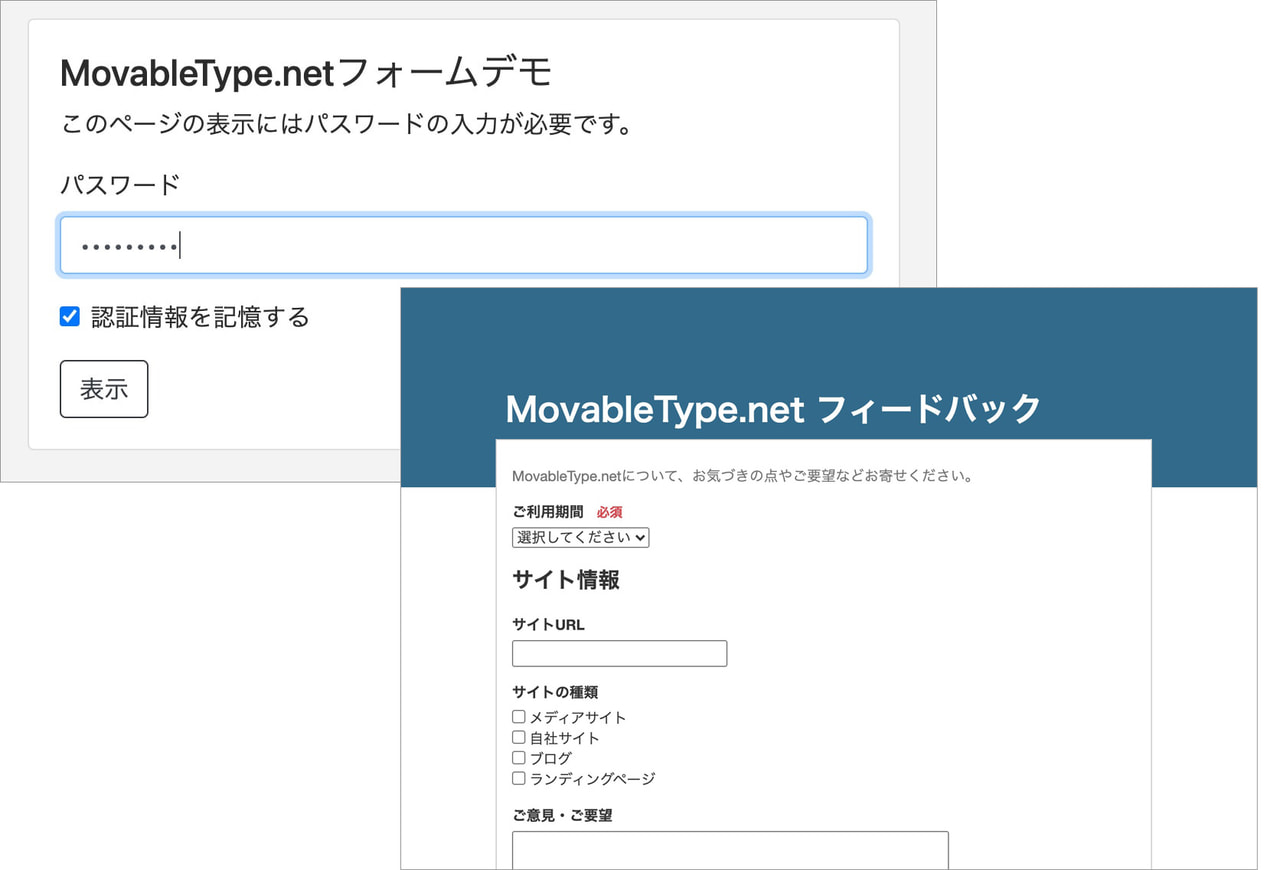The image size is (1280, 870).
Task: Click the password input field
Action: tap(463, 245)
